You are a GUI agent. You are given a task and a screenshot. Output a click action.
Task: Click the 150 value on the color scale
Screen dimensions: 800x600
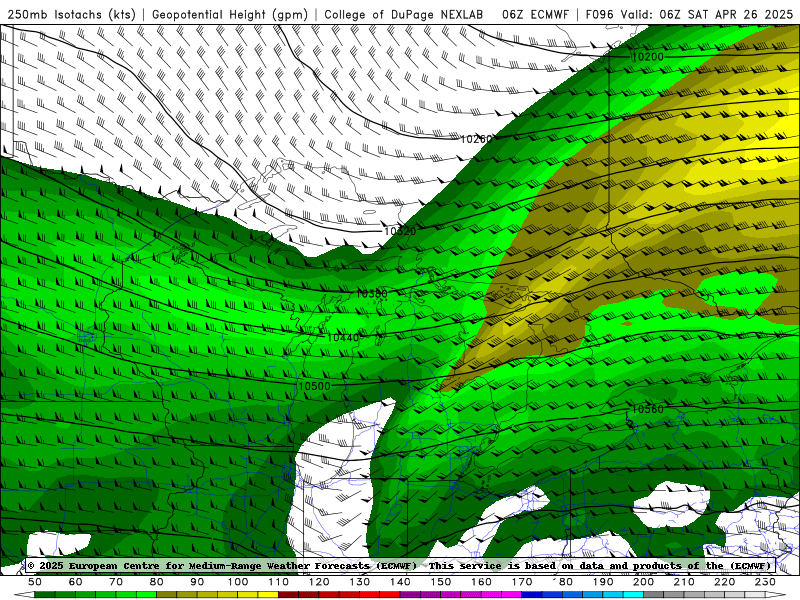(x=440, y=582)
